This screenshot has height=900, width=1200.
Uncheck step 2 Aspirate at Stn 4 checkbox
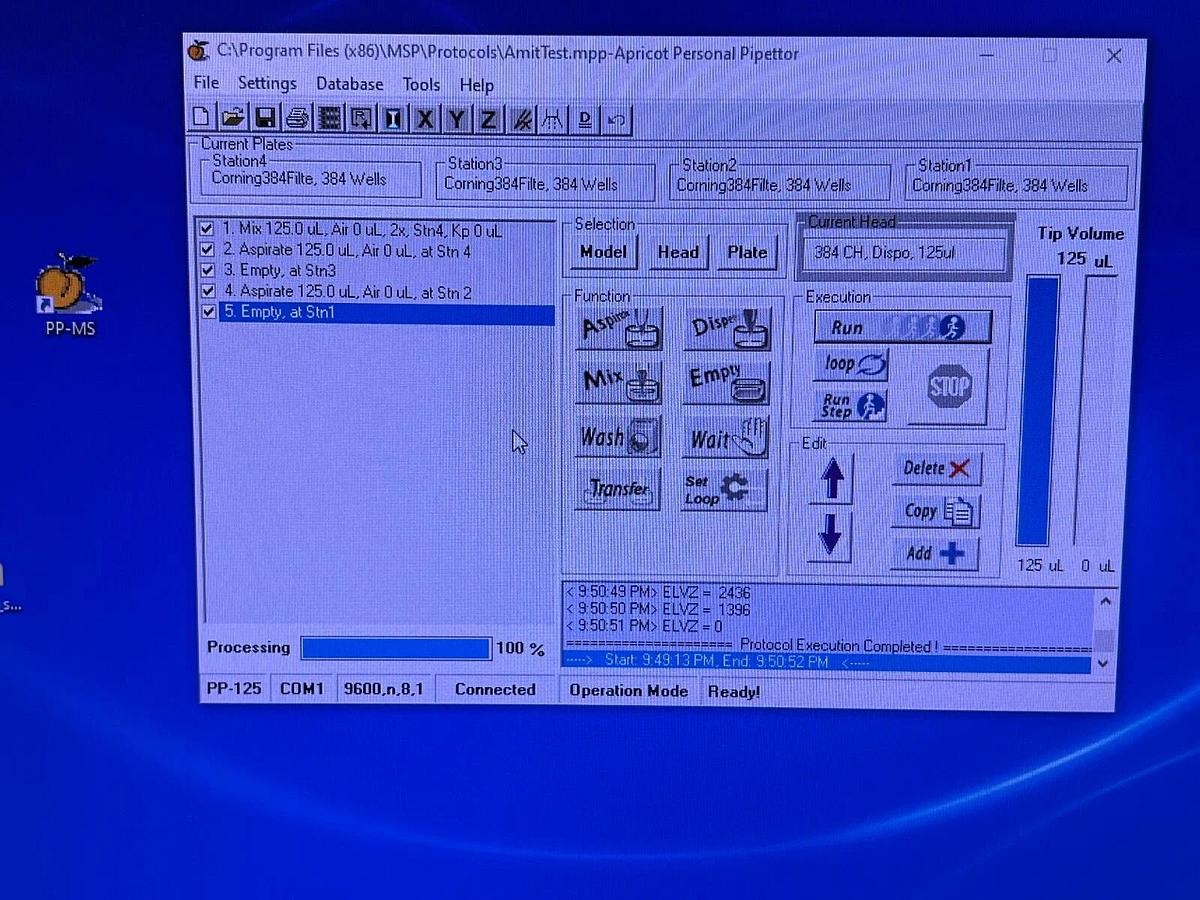point(207,250)
